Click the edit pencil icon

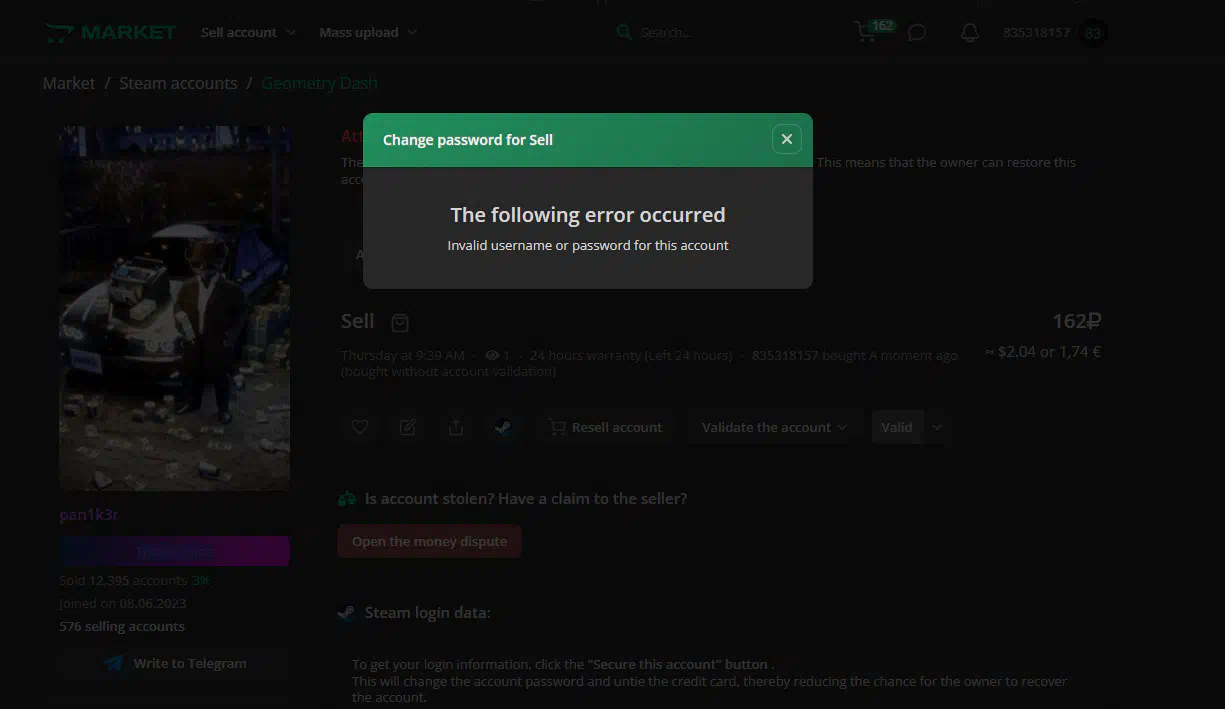point(408,427)
